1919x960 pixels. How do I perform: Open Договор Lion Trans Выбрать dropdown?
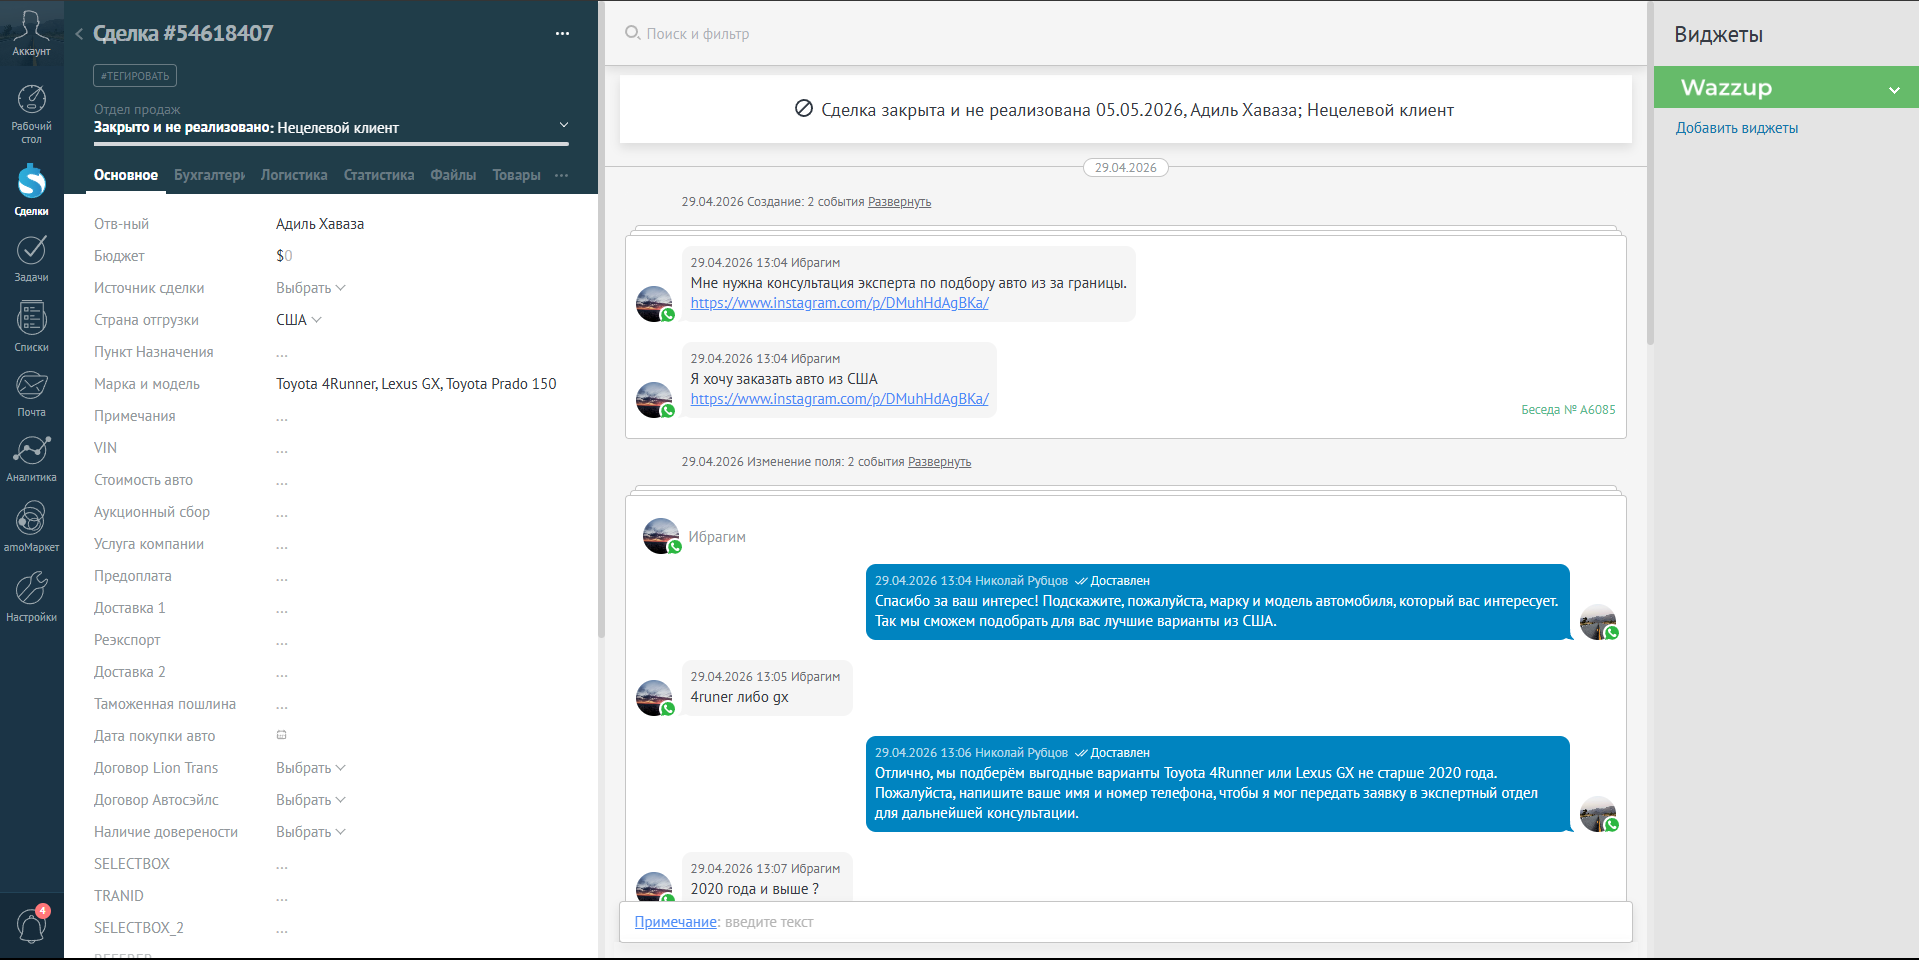[311, 768]
